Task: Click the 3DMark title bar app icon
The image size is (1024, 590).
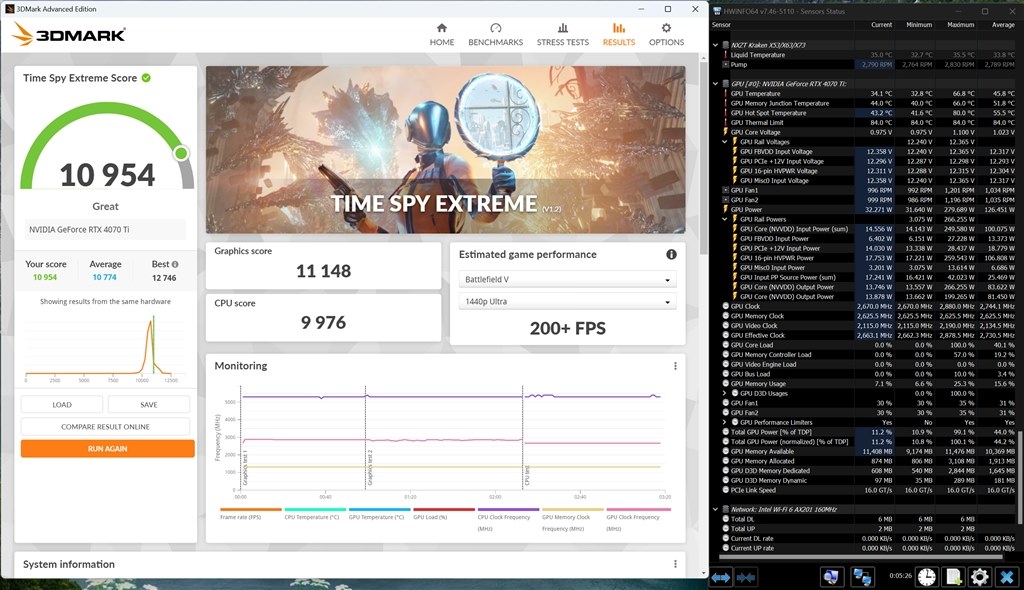Action: pos(9,9)
